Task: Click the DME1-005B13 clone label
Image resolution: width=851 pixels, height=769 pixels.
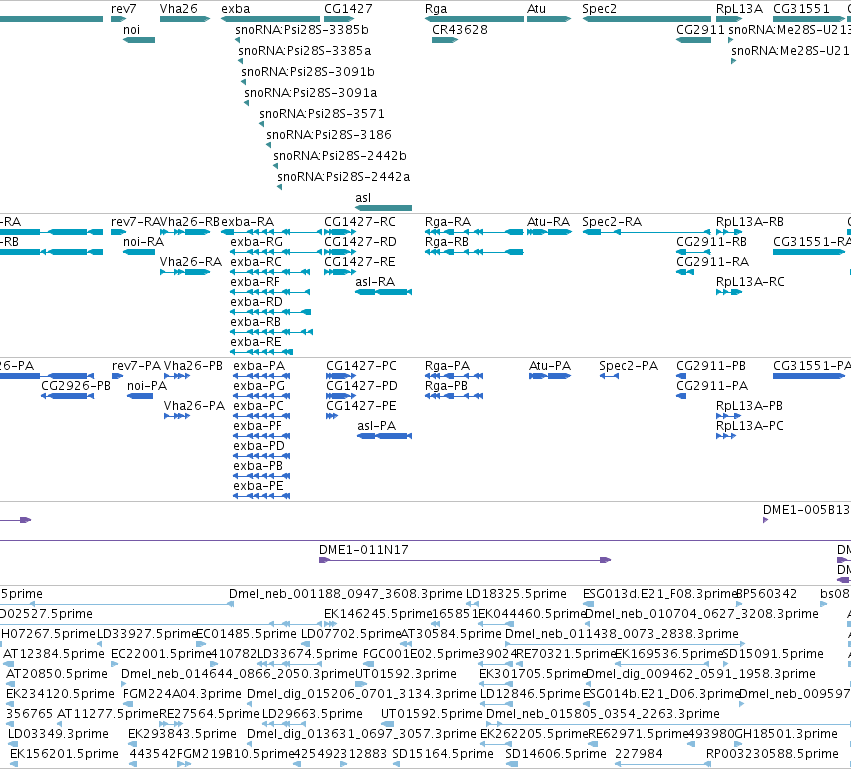Action: coord(806,510)
